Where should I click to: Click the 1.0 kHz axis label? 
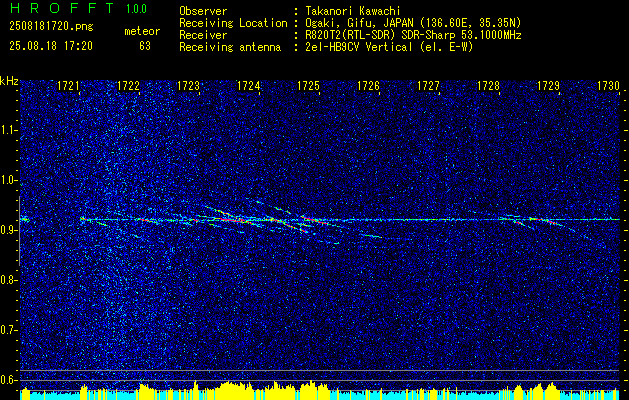8,180
